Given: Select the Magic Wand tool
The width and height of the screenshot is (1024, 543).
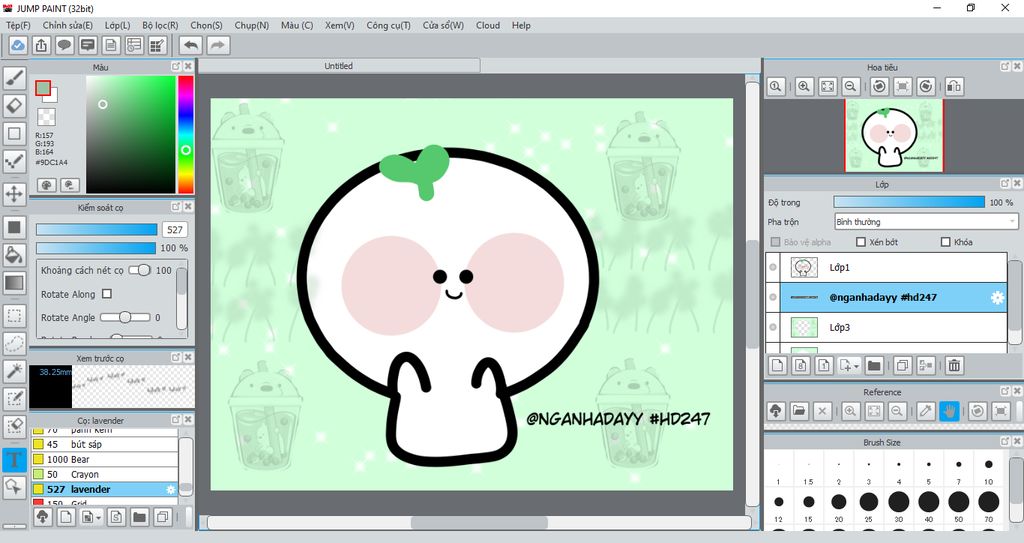Looking at the screenshot, I should [14, 371].
